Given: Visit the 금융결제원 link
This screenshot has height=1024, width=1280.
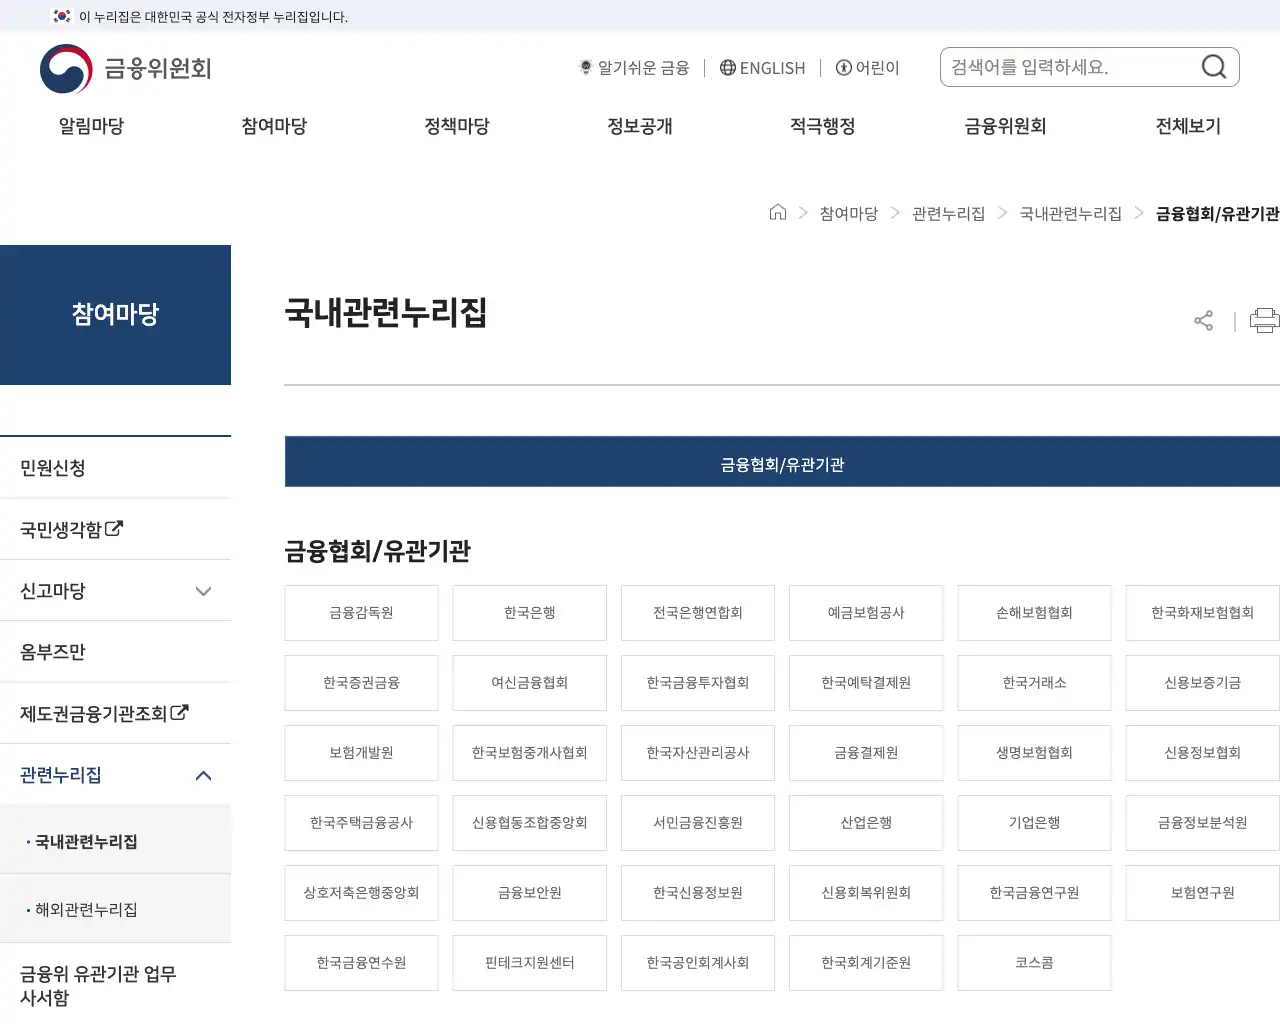Looking at the screenshot, I should click(866, 753).
